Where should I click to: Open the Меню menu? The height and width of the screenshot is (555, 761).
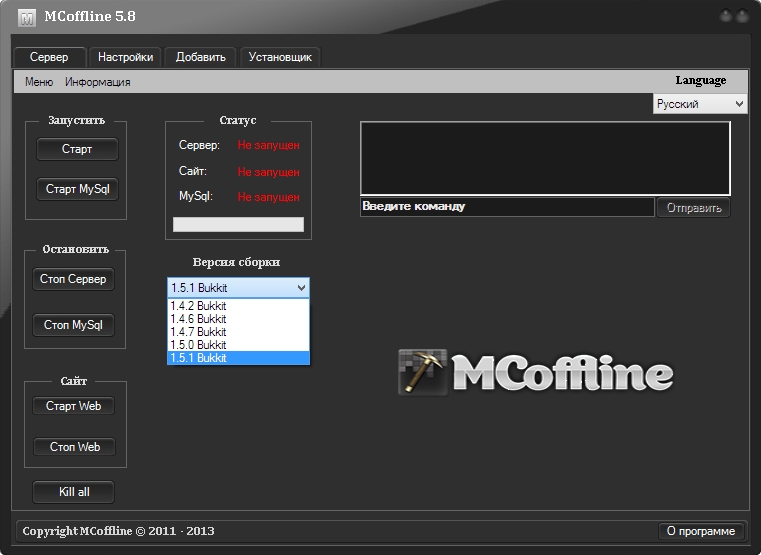pyautogui.click(x=39, y=82)
